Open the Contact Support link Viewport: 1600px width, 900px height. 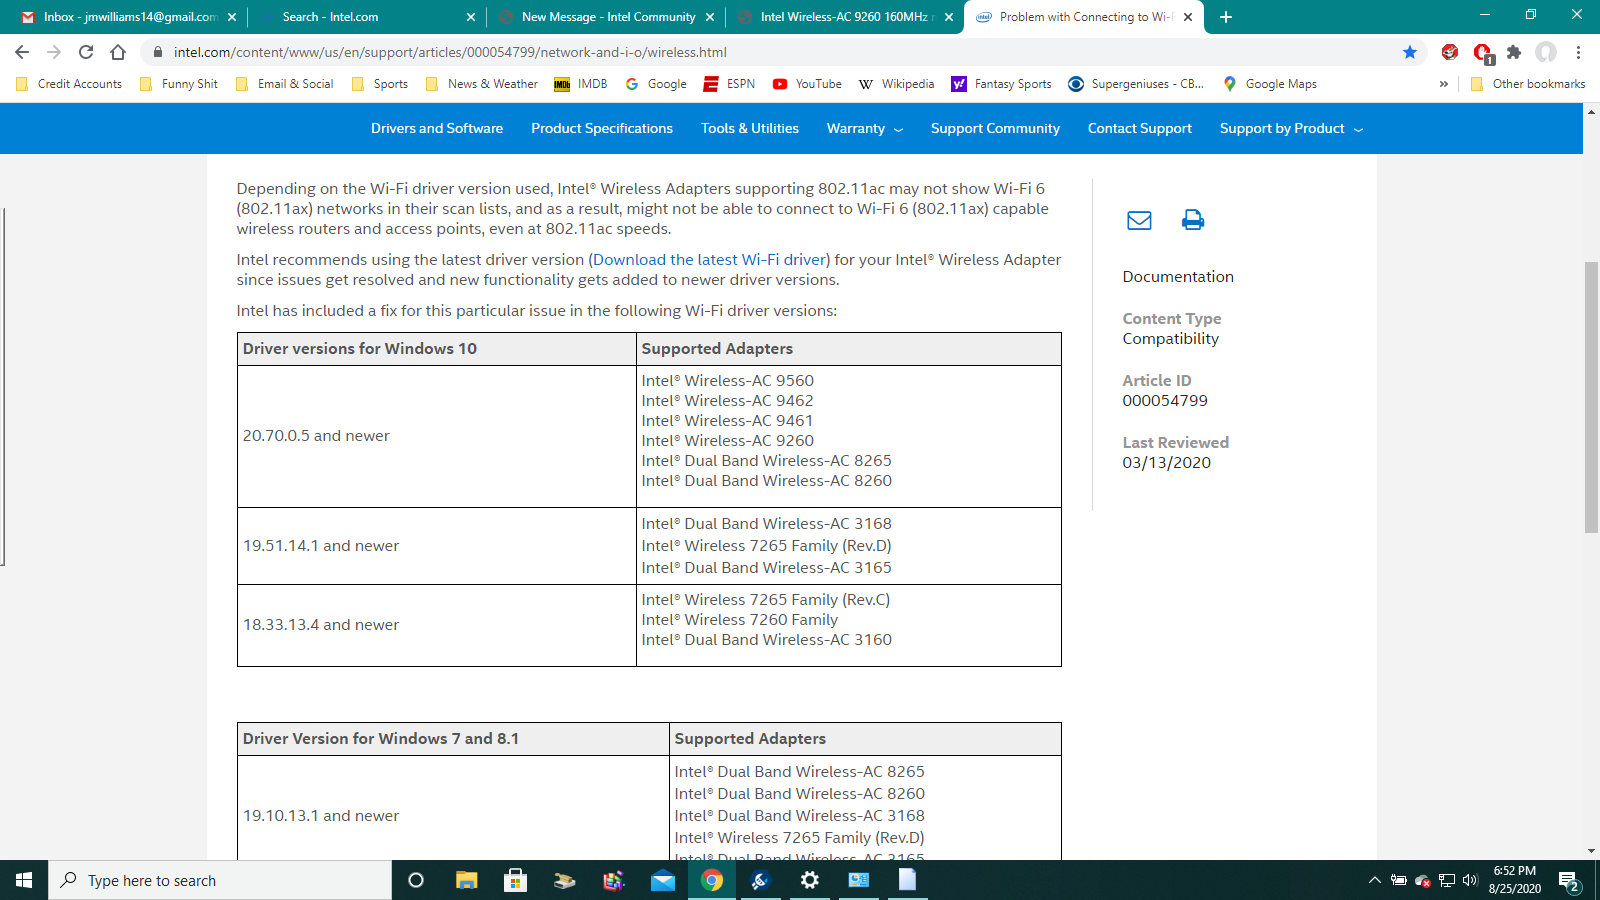click(x=1139, y=129)
